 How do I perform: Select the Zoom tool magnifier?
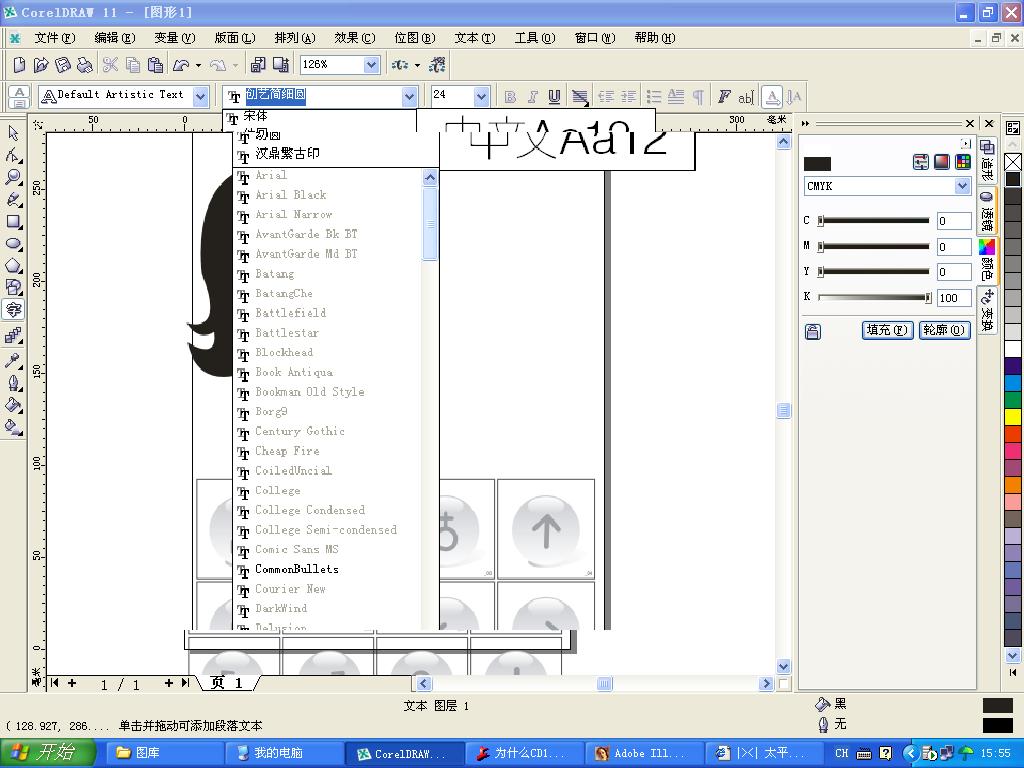pos(13,178)
